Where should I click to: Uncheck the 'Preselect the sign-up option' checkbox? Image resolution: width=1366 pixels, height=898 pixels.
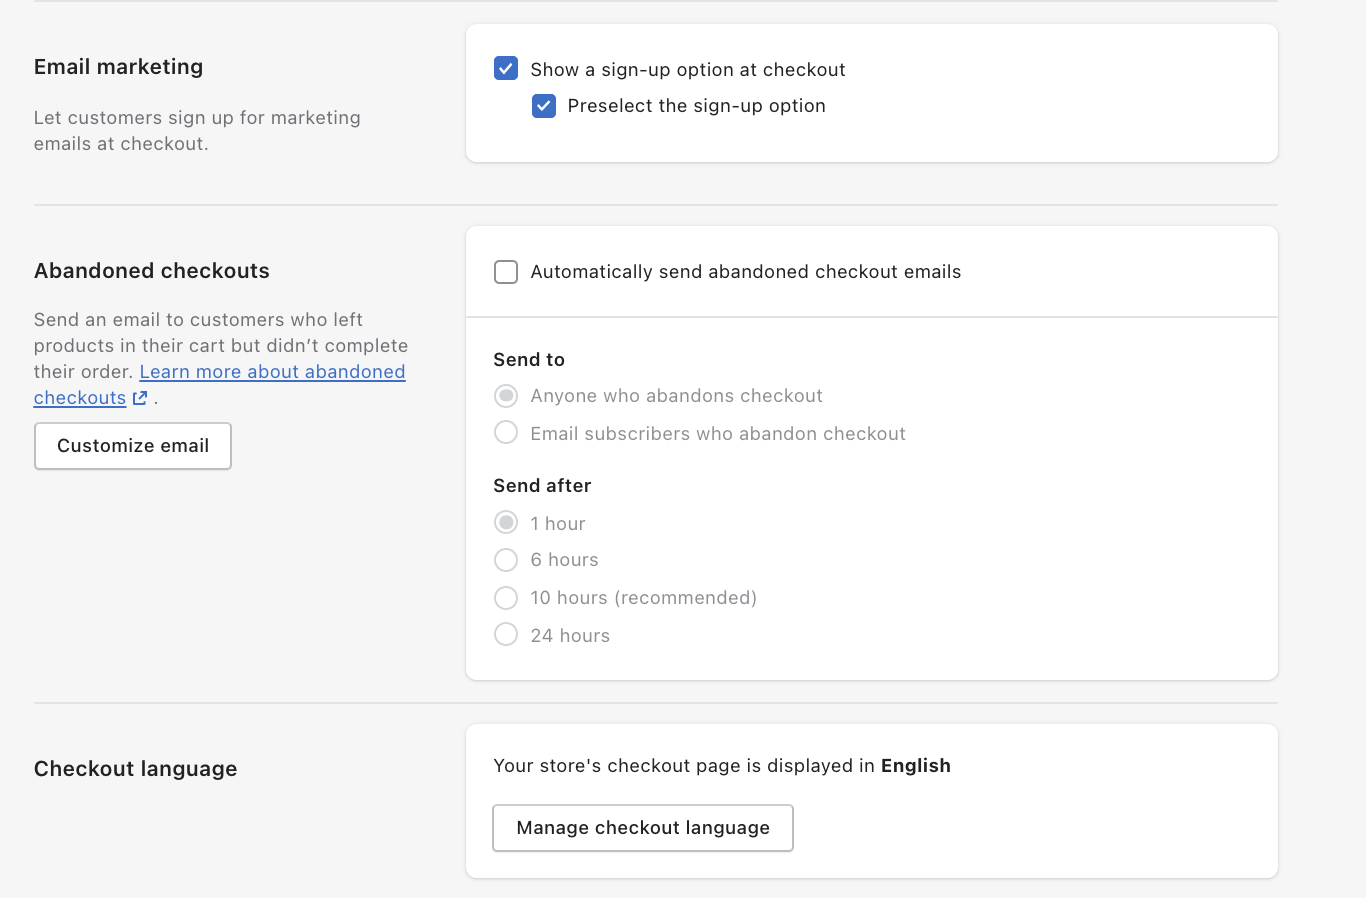(544, 106)
